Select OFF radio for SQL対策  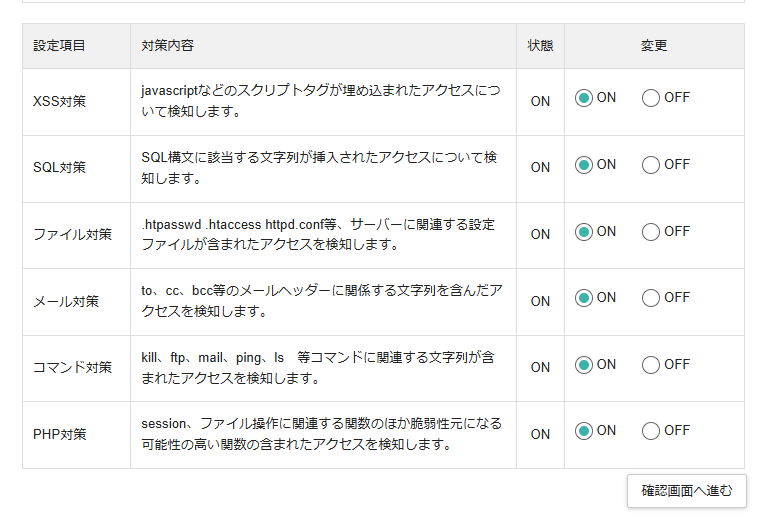click(x=651, y=165)
